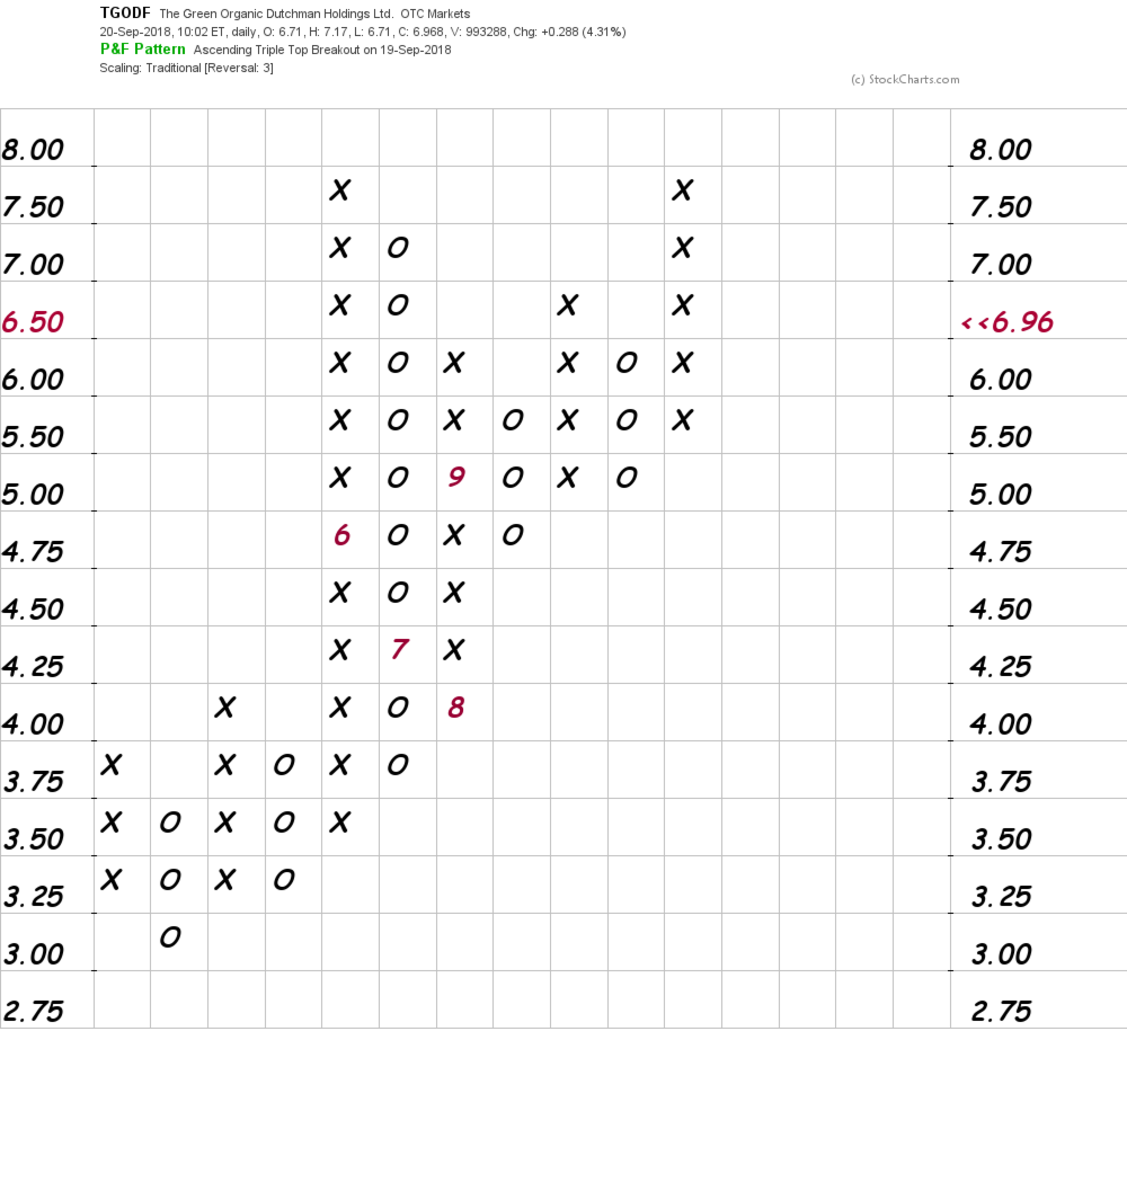
Task: Click the red 9 month marker
Action: coord(455,477)
